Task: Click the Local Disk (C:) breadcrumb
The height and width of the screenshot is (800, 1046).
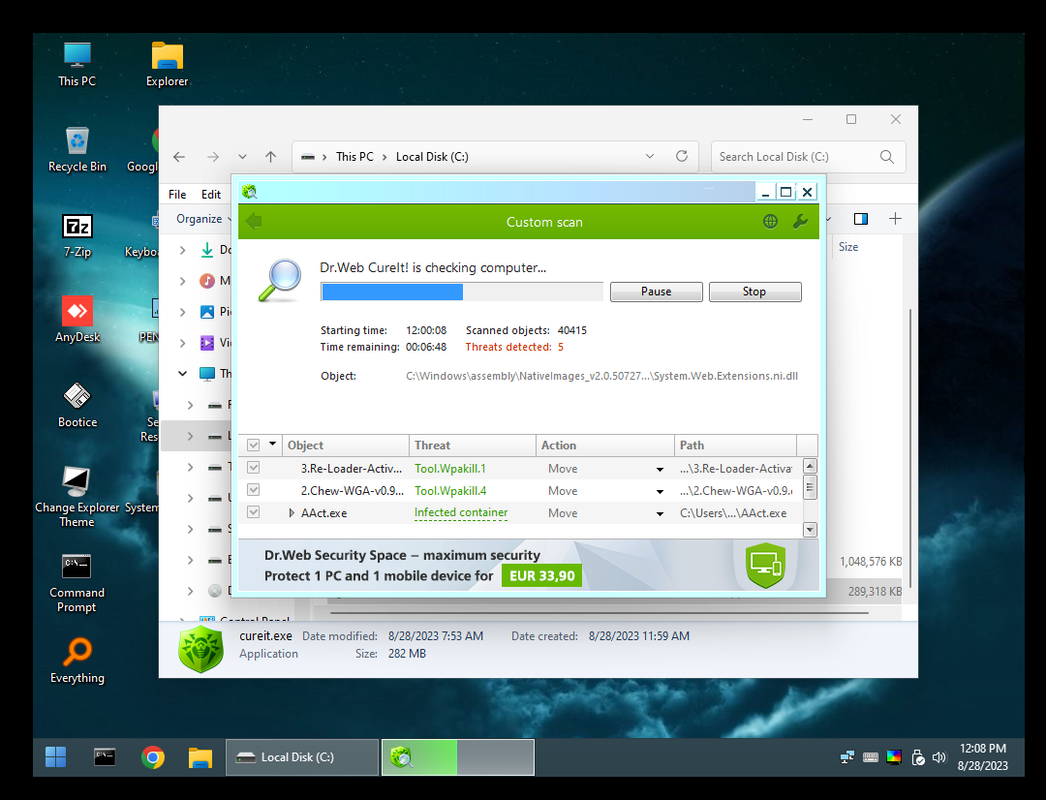Action: (x=432, y=157)
